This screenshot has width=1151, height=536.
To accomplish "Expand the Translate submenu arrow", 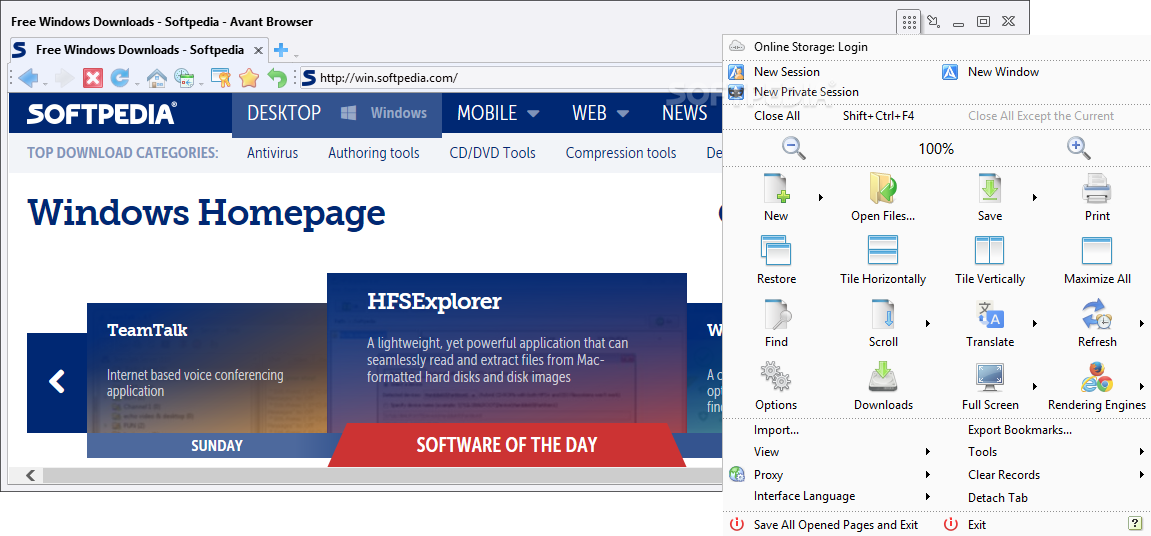I will [1035, 323].
